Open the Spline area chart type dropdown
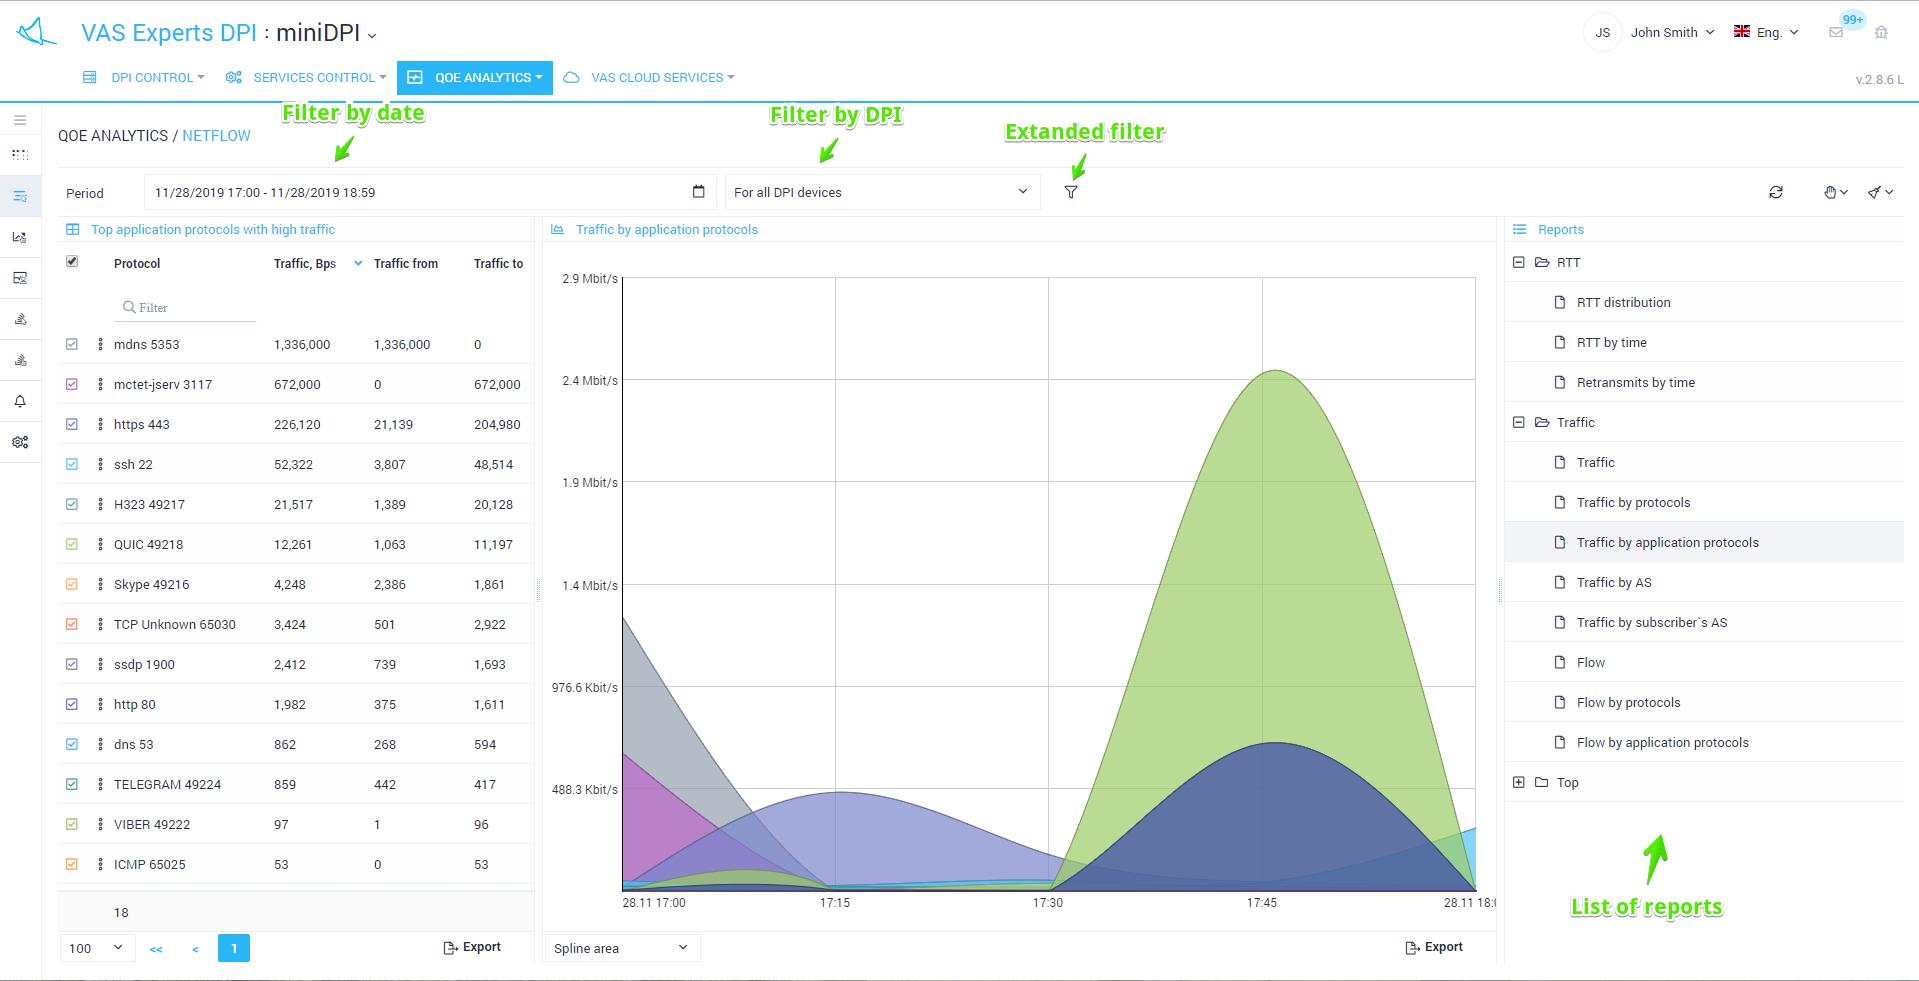The image size is (1919, 981). pos(621,948)
